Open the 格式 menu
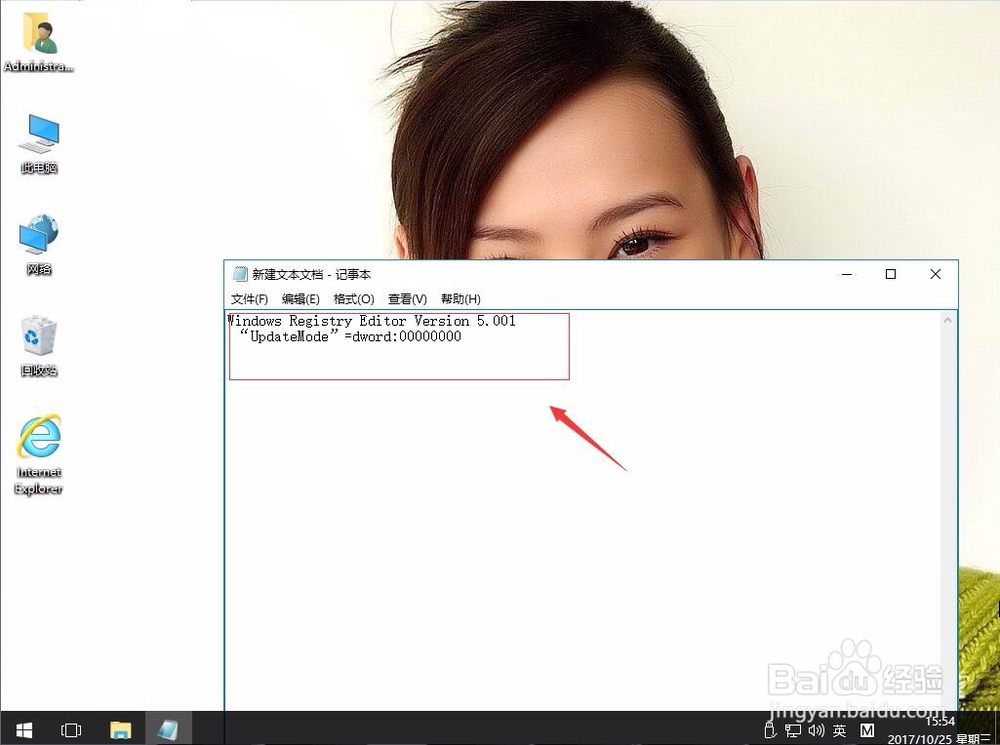Viewport: 1000px width, 745px height. pyautogui.click(x=353, y=298)
